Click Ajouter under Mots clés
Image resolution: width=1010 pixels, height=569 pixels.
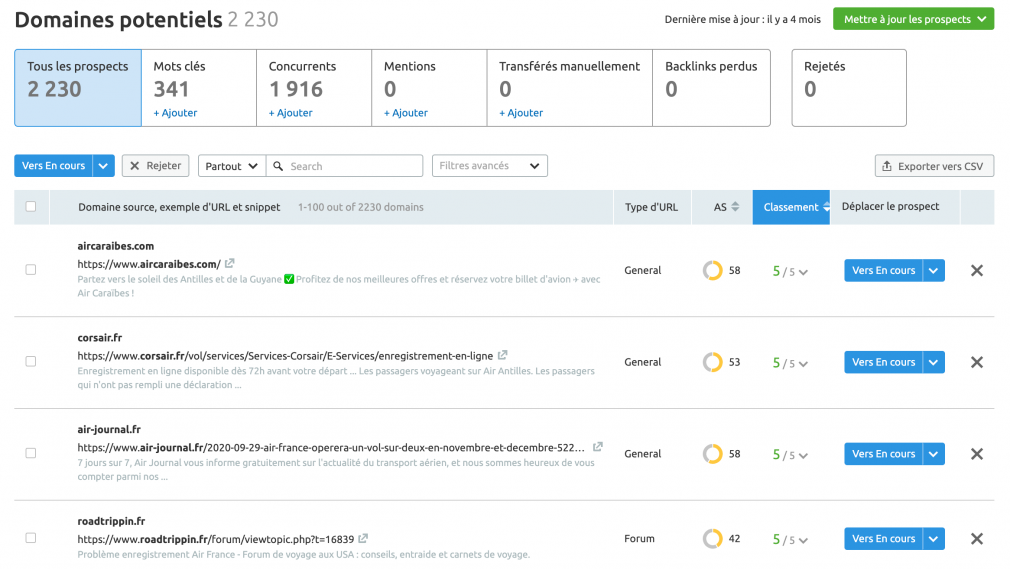[x=175, y=113]
